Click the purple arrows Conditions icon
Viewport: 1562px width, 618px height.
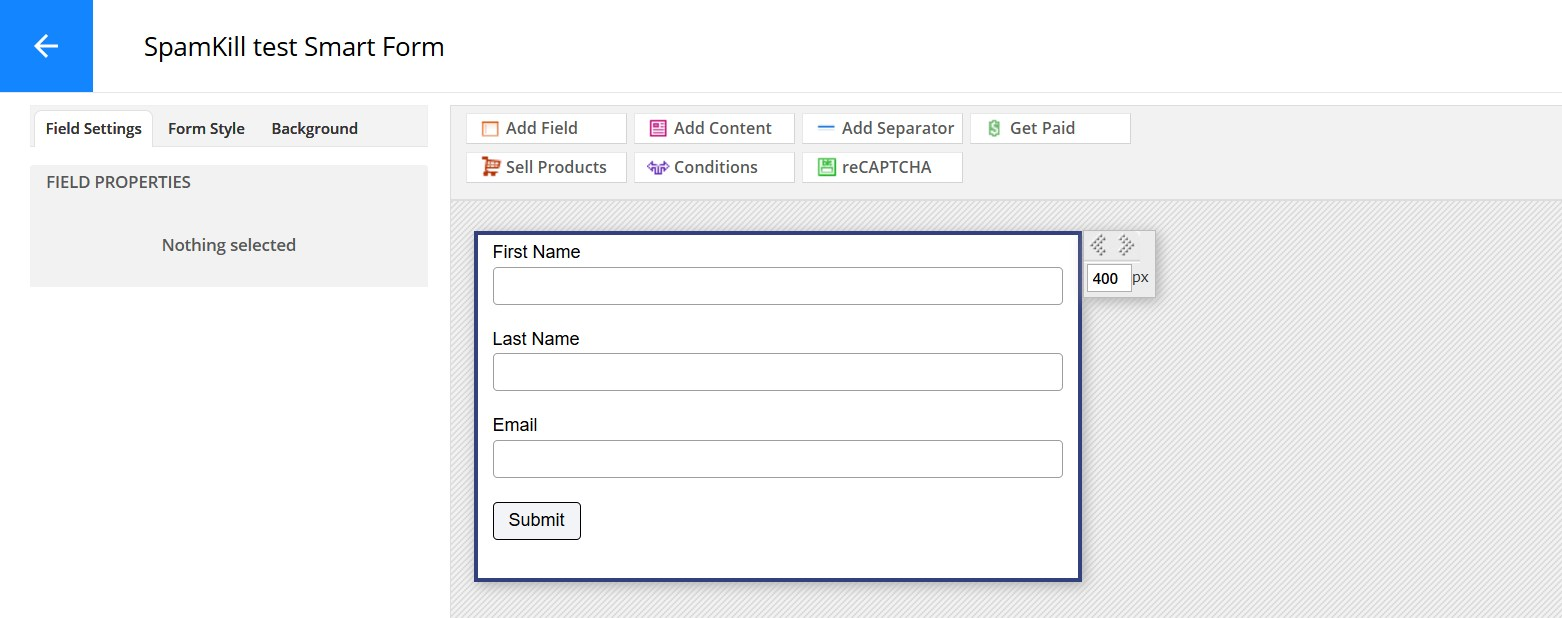[657, 167]
